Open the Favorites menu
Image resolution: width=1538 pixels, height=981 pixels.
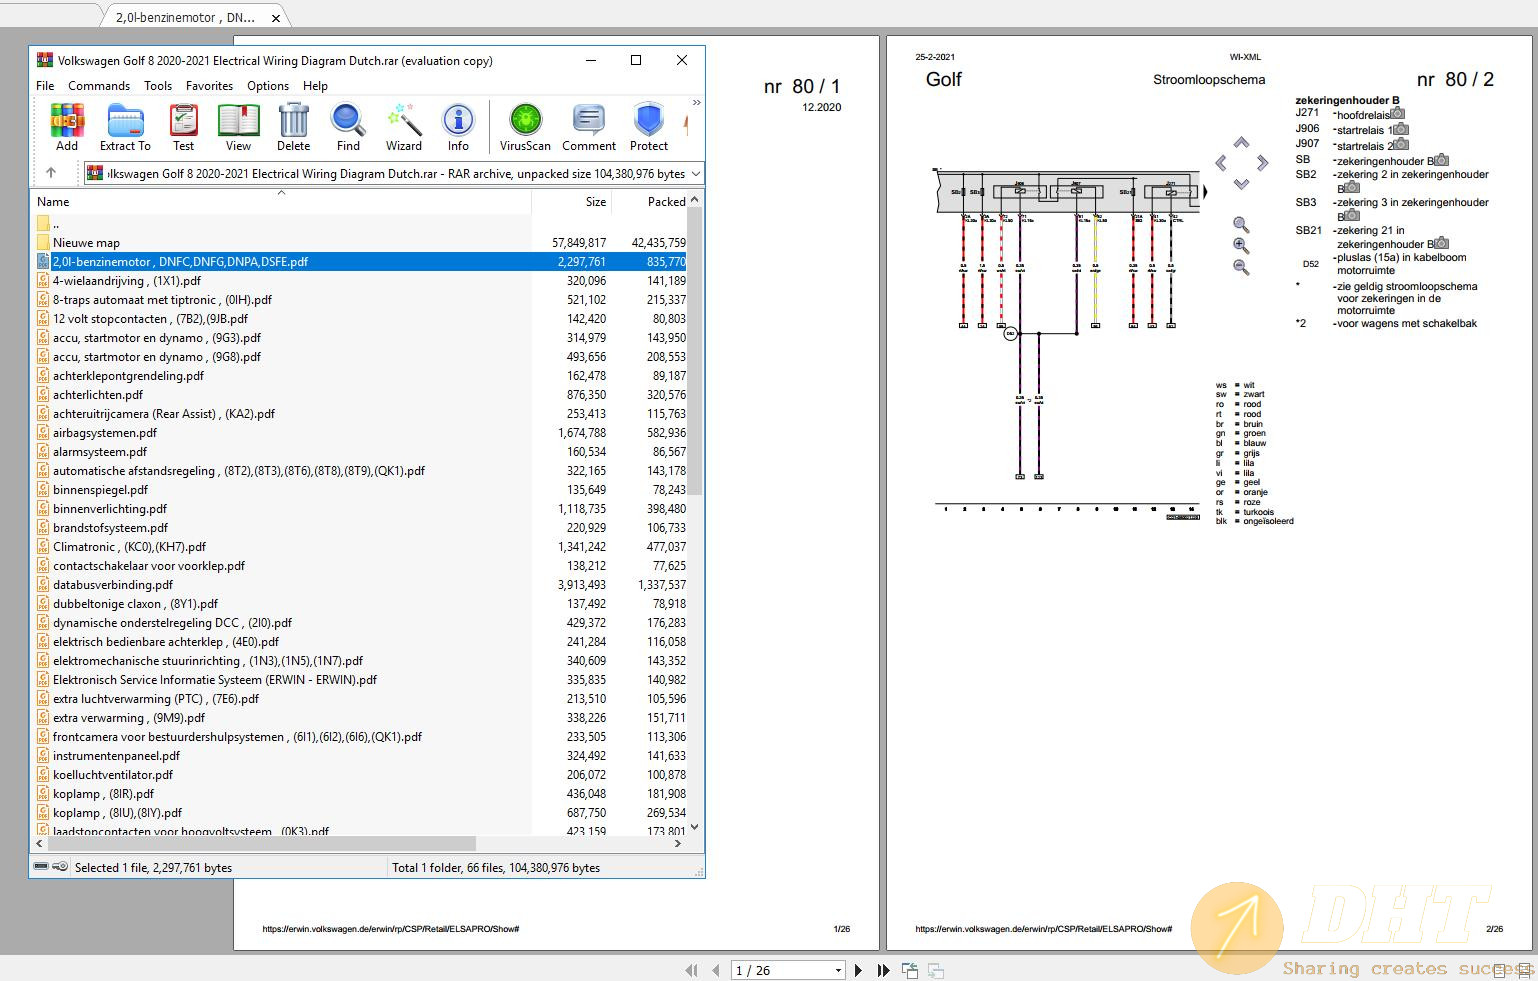209,86
